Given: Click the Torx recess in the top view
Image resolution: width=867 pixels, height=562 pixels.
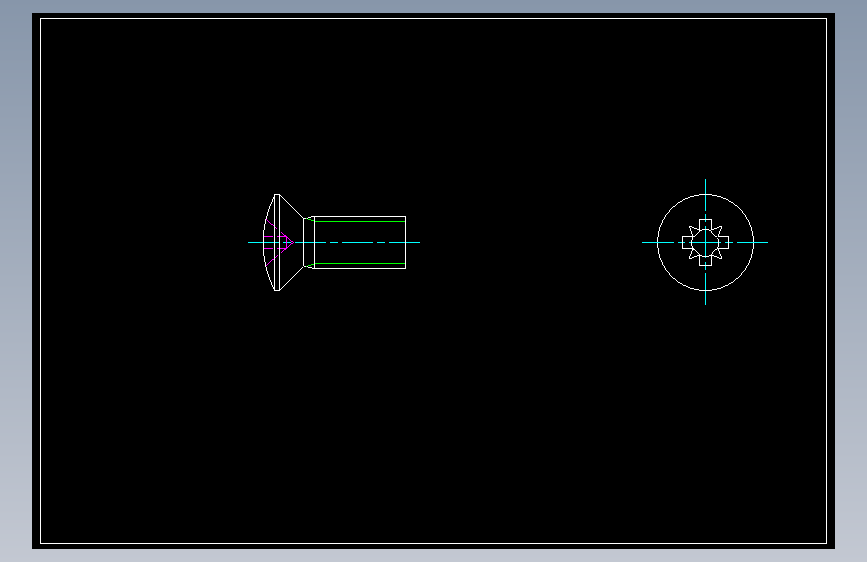Looking at the screenshot, I should point(705,242).
